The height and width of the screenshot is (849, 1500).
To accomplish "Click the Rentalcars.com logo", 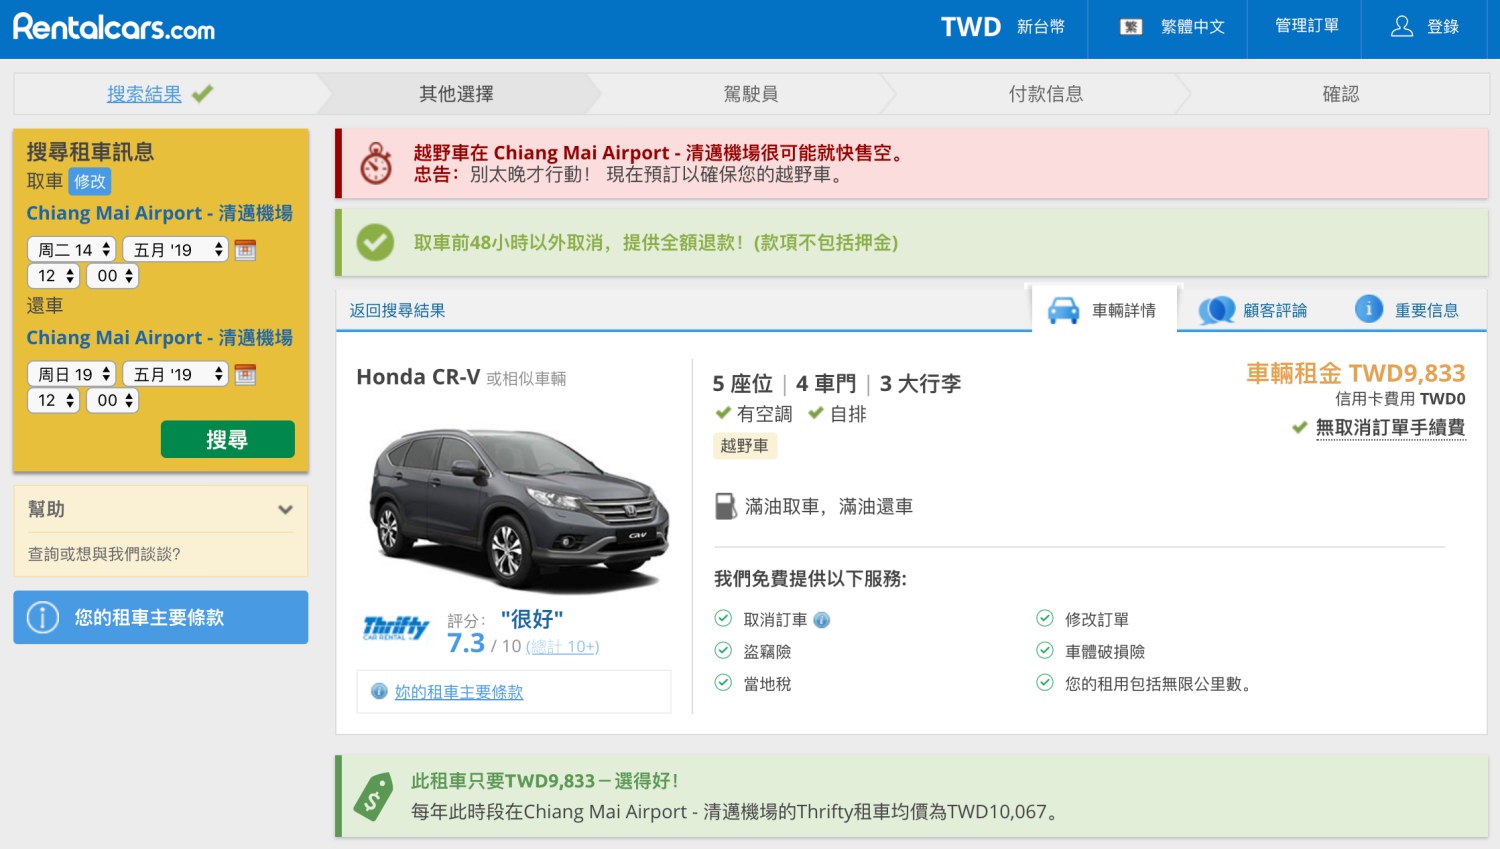I will pos(114,27).
